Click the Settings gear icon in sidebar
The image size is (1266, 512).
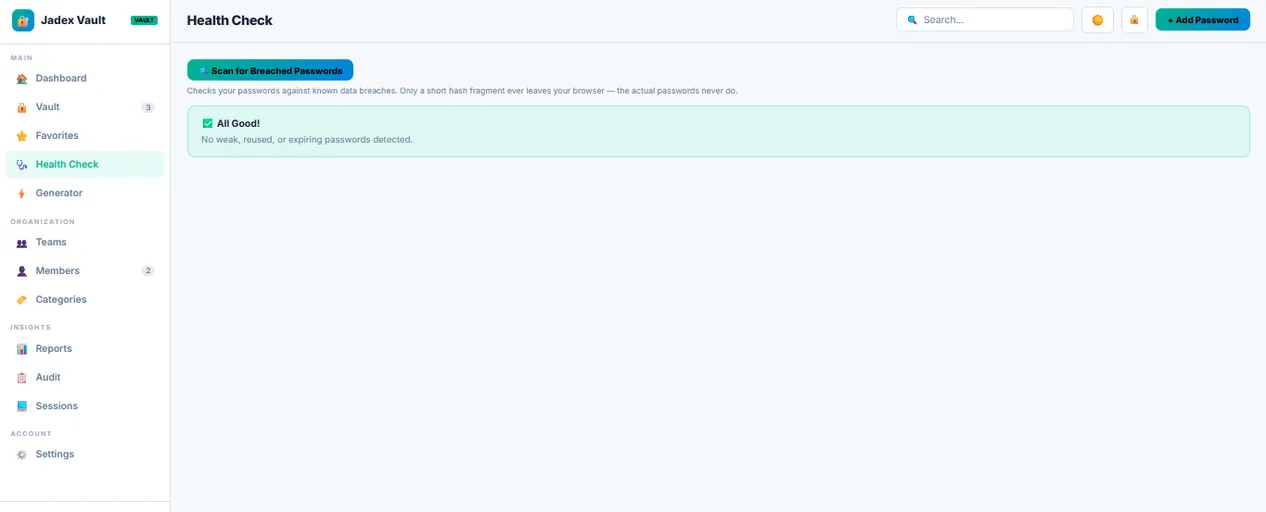(22, 454)
